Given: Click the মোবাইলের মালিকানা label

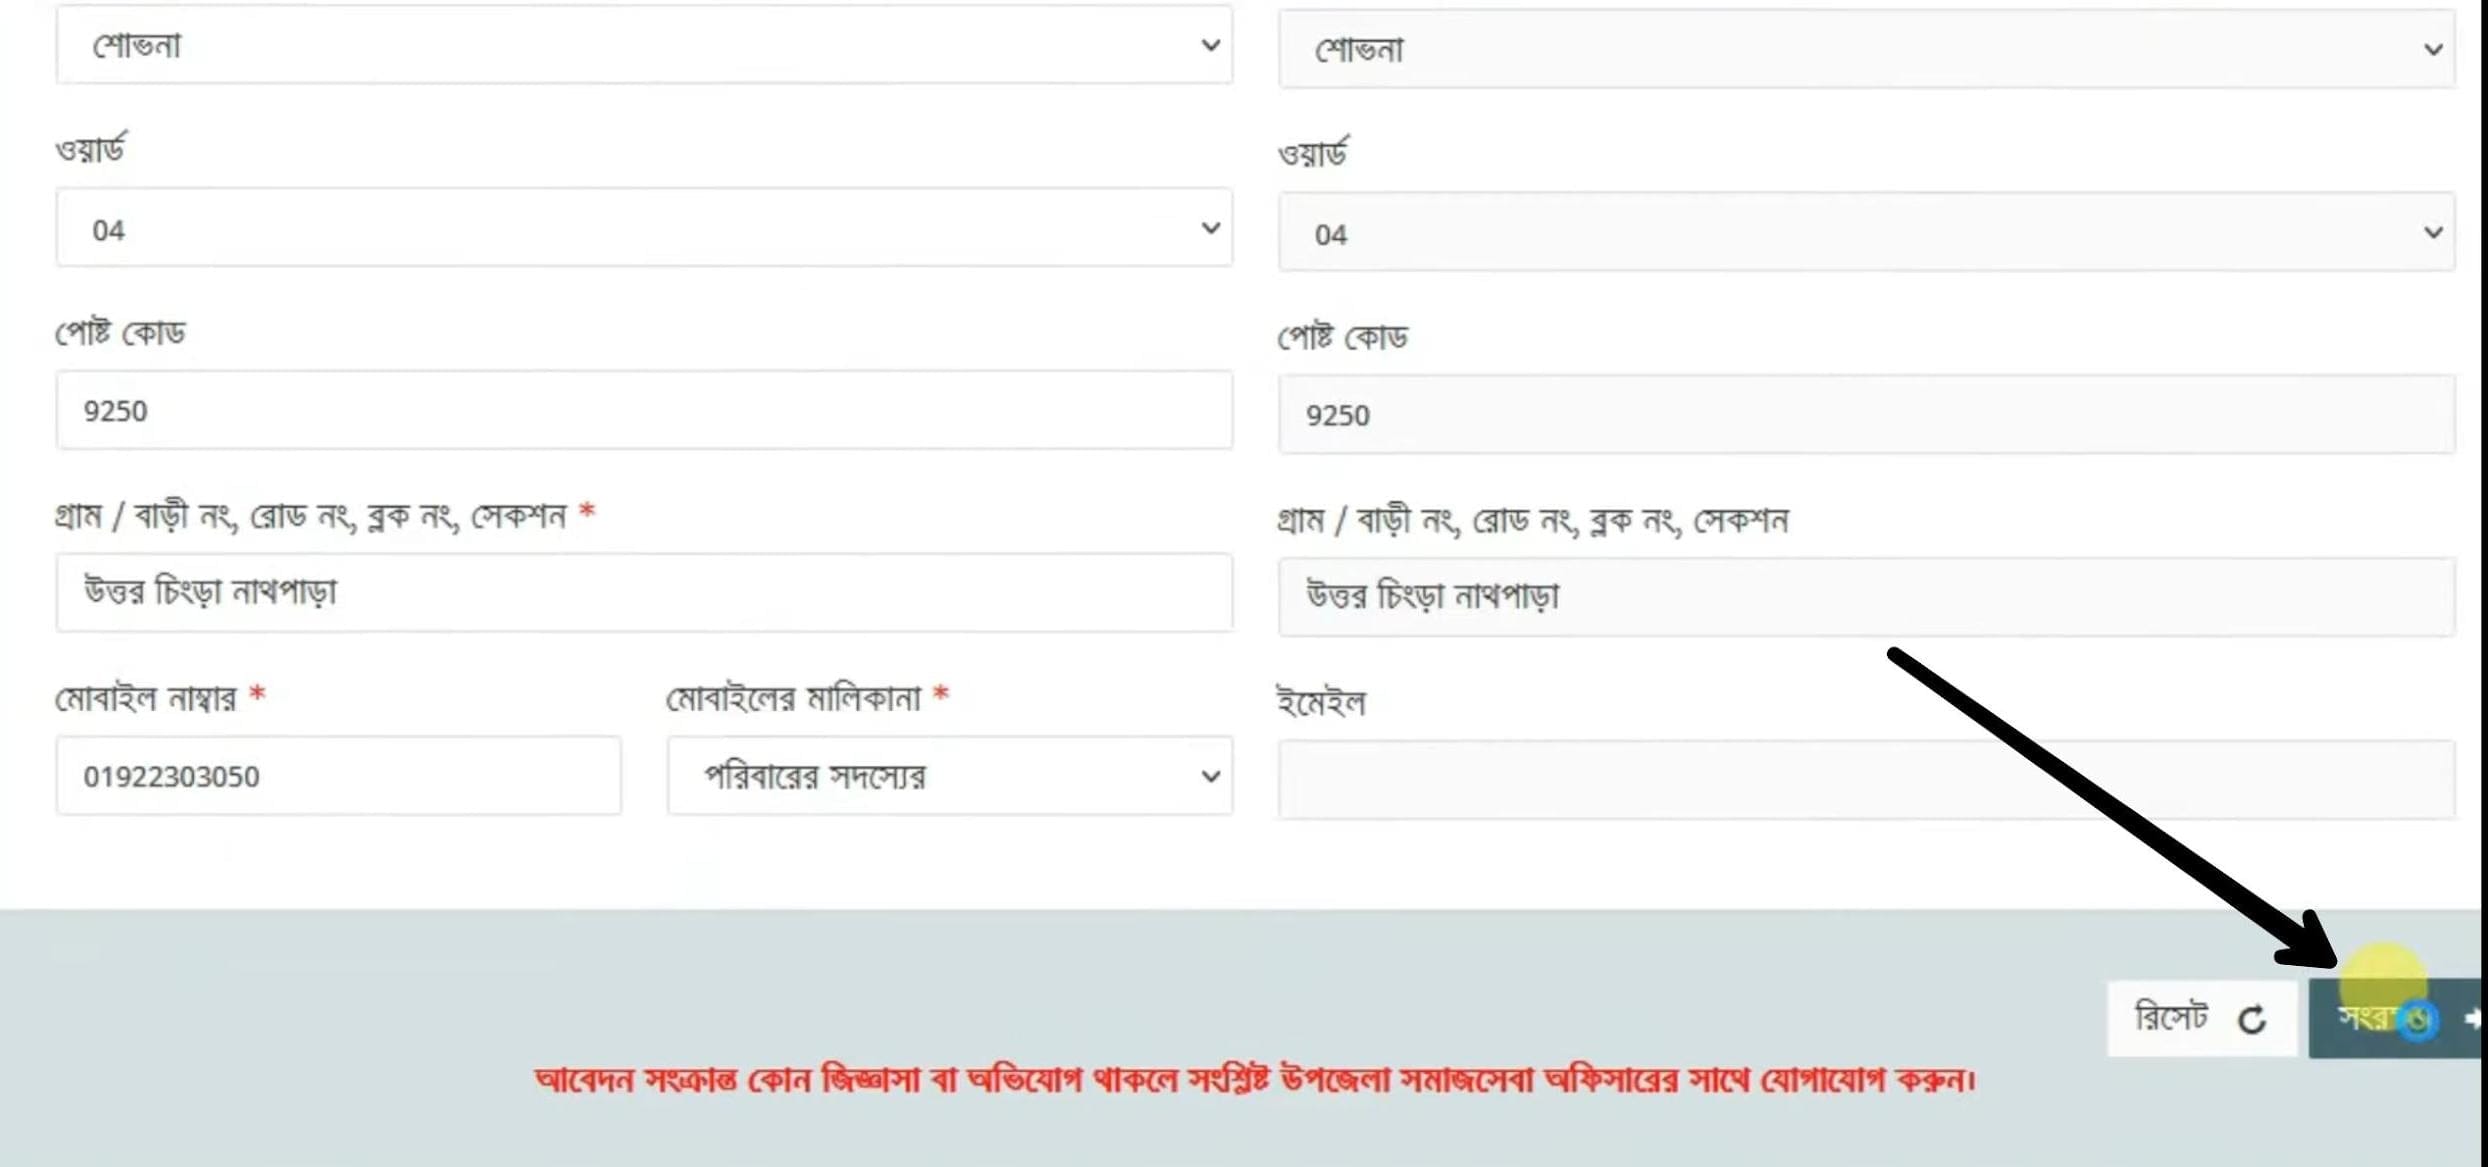Looking at the screenshot, I should click(793, 697).
